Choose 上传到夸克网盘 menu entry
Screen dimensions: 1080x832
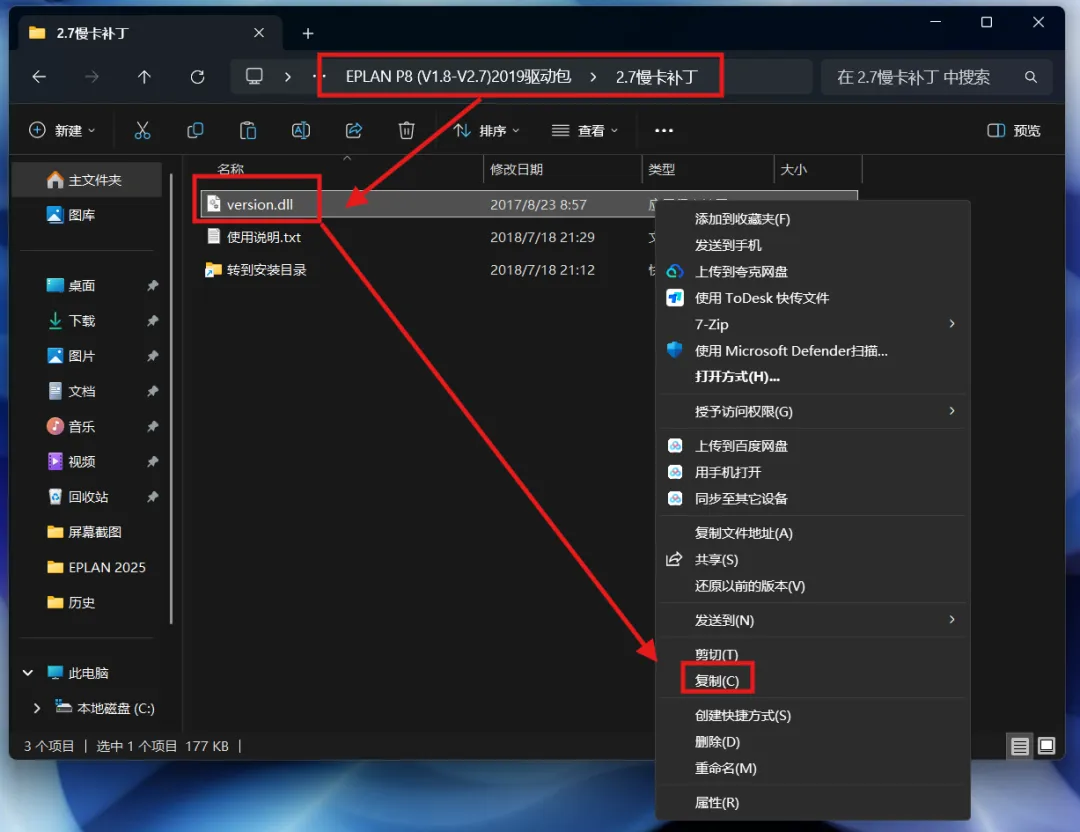tap(741, 271)
